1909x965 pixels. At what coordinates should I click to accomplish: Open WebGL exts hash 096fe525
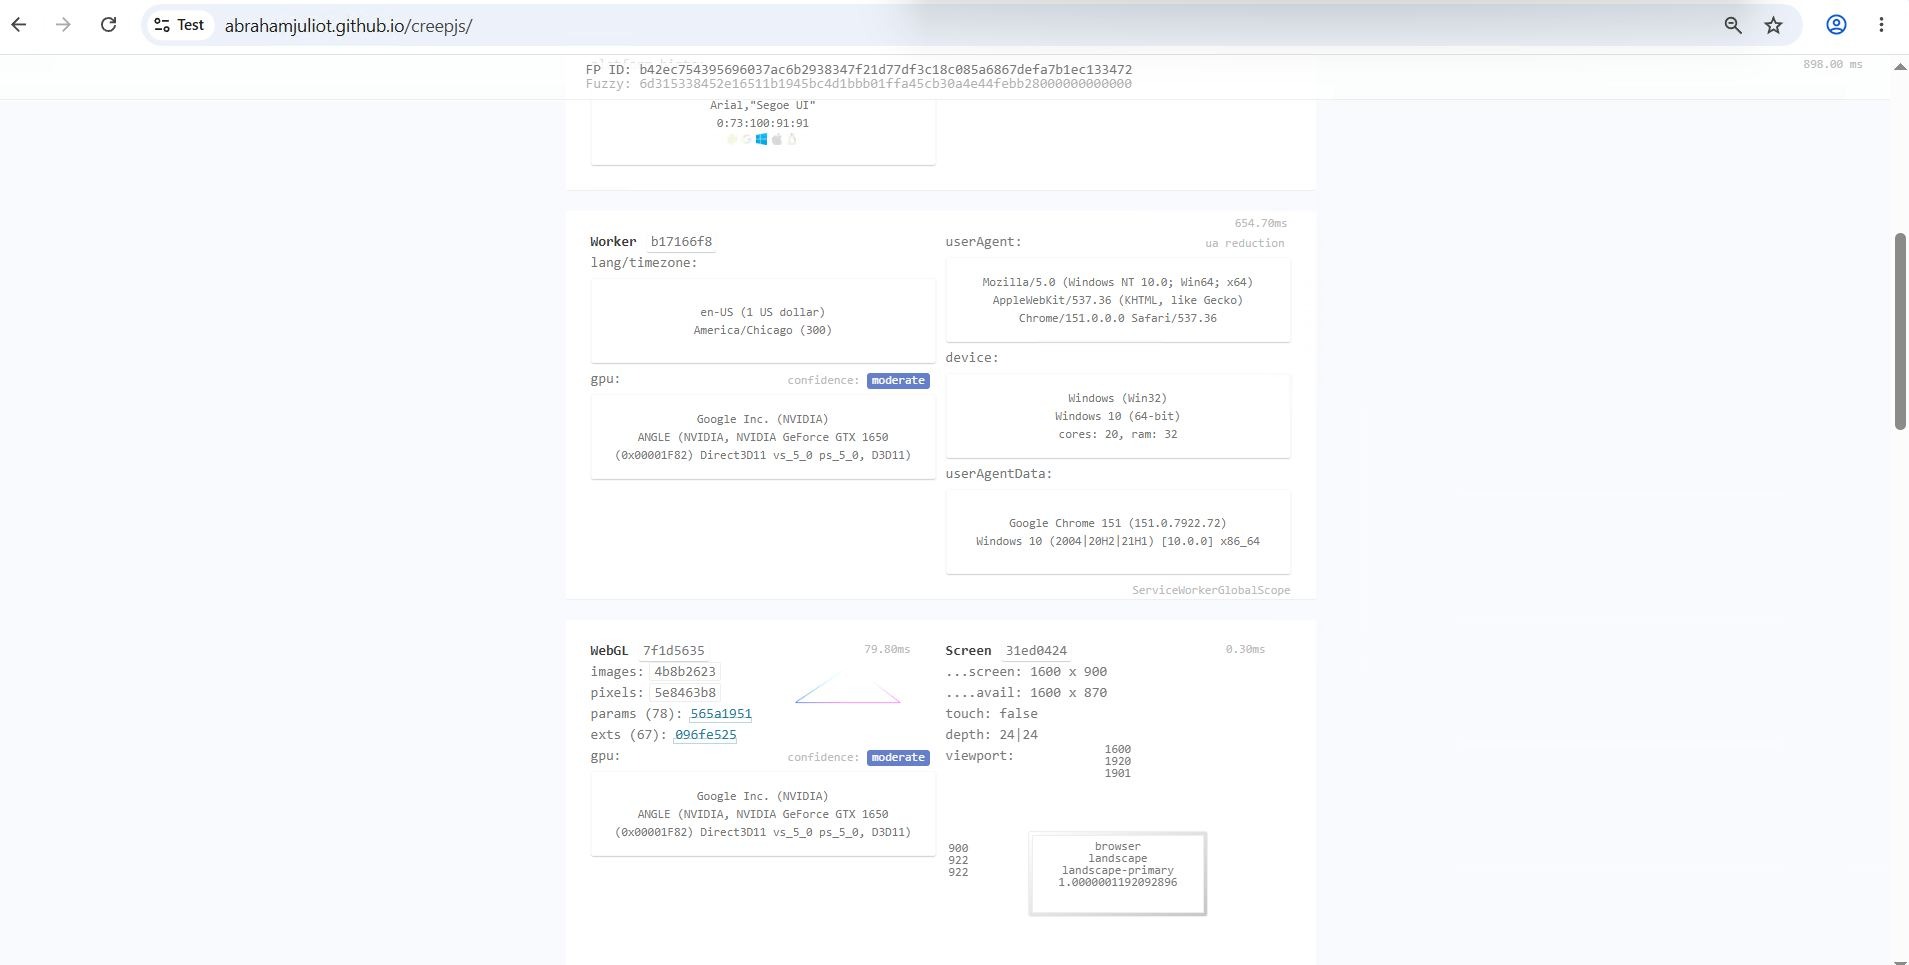(x=705, y=735)
